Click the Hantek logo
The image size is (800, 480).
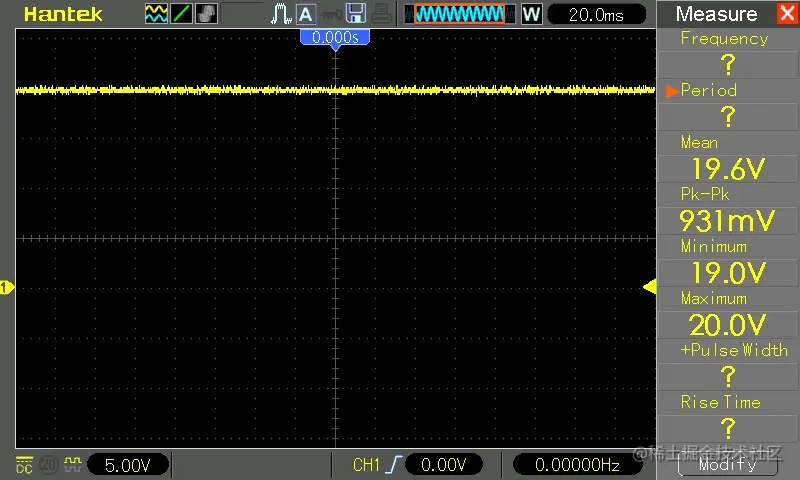(x=63, y=14)
